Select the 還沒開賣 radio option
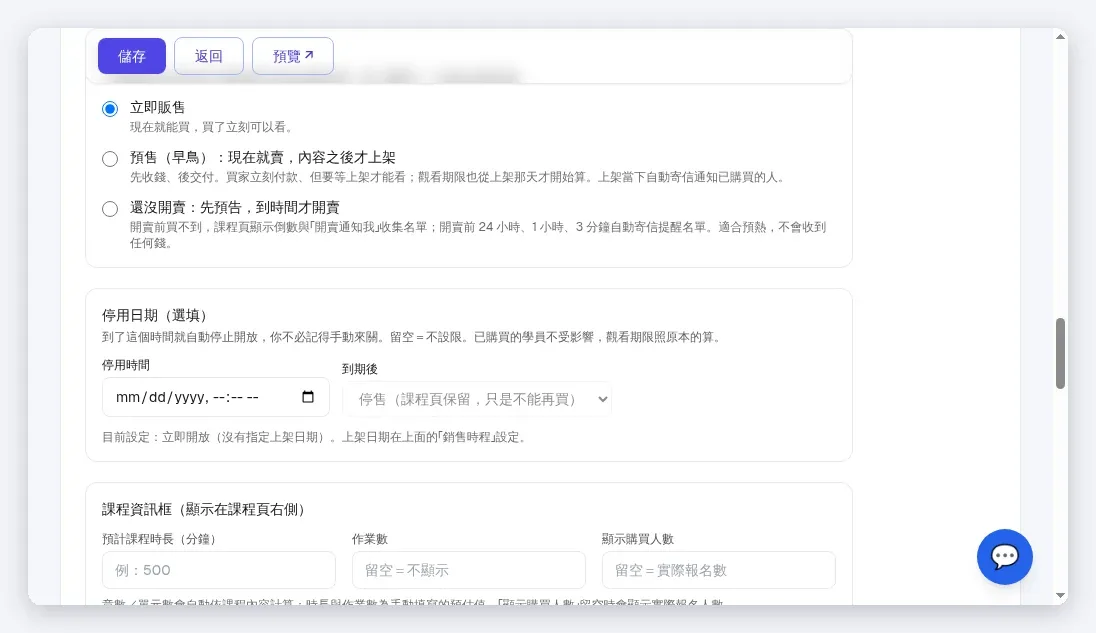 [x=110, y=209]
